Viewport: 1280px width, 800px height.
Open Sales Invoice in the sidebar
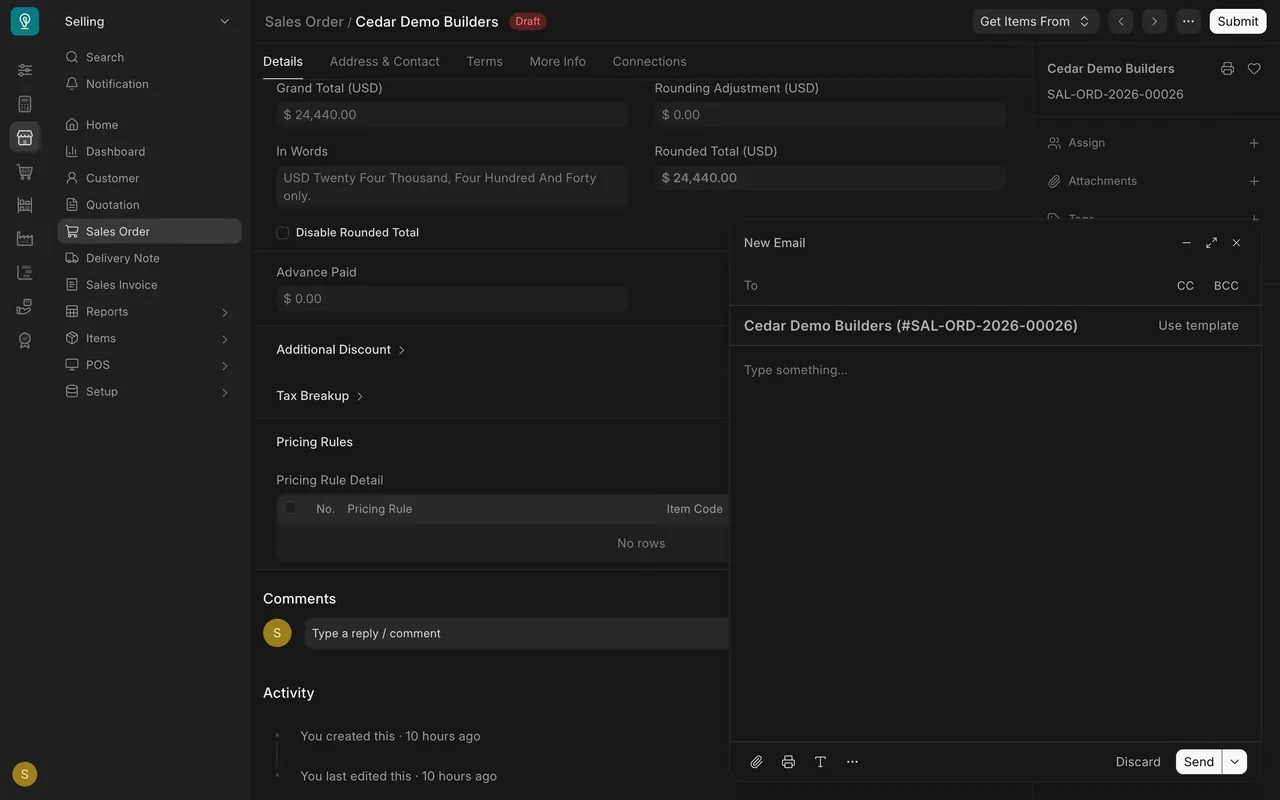149,285
